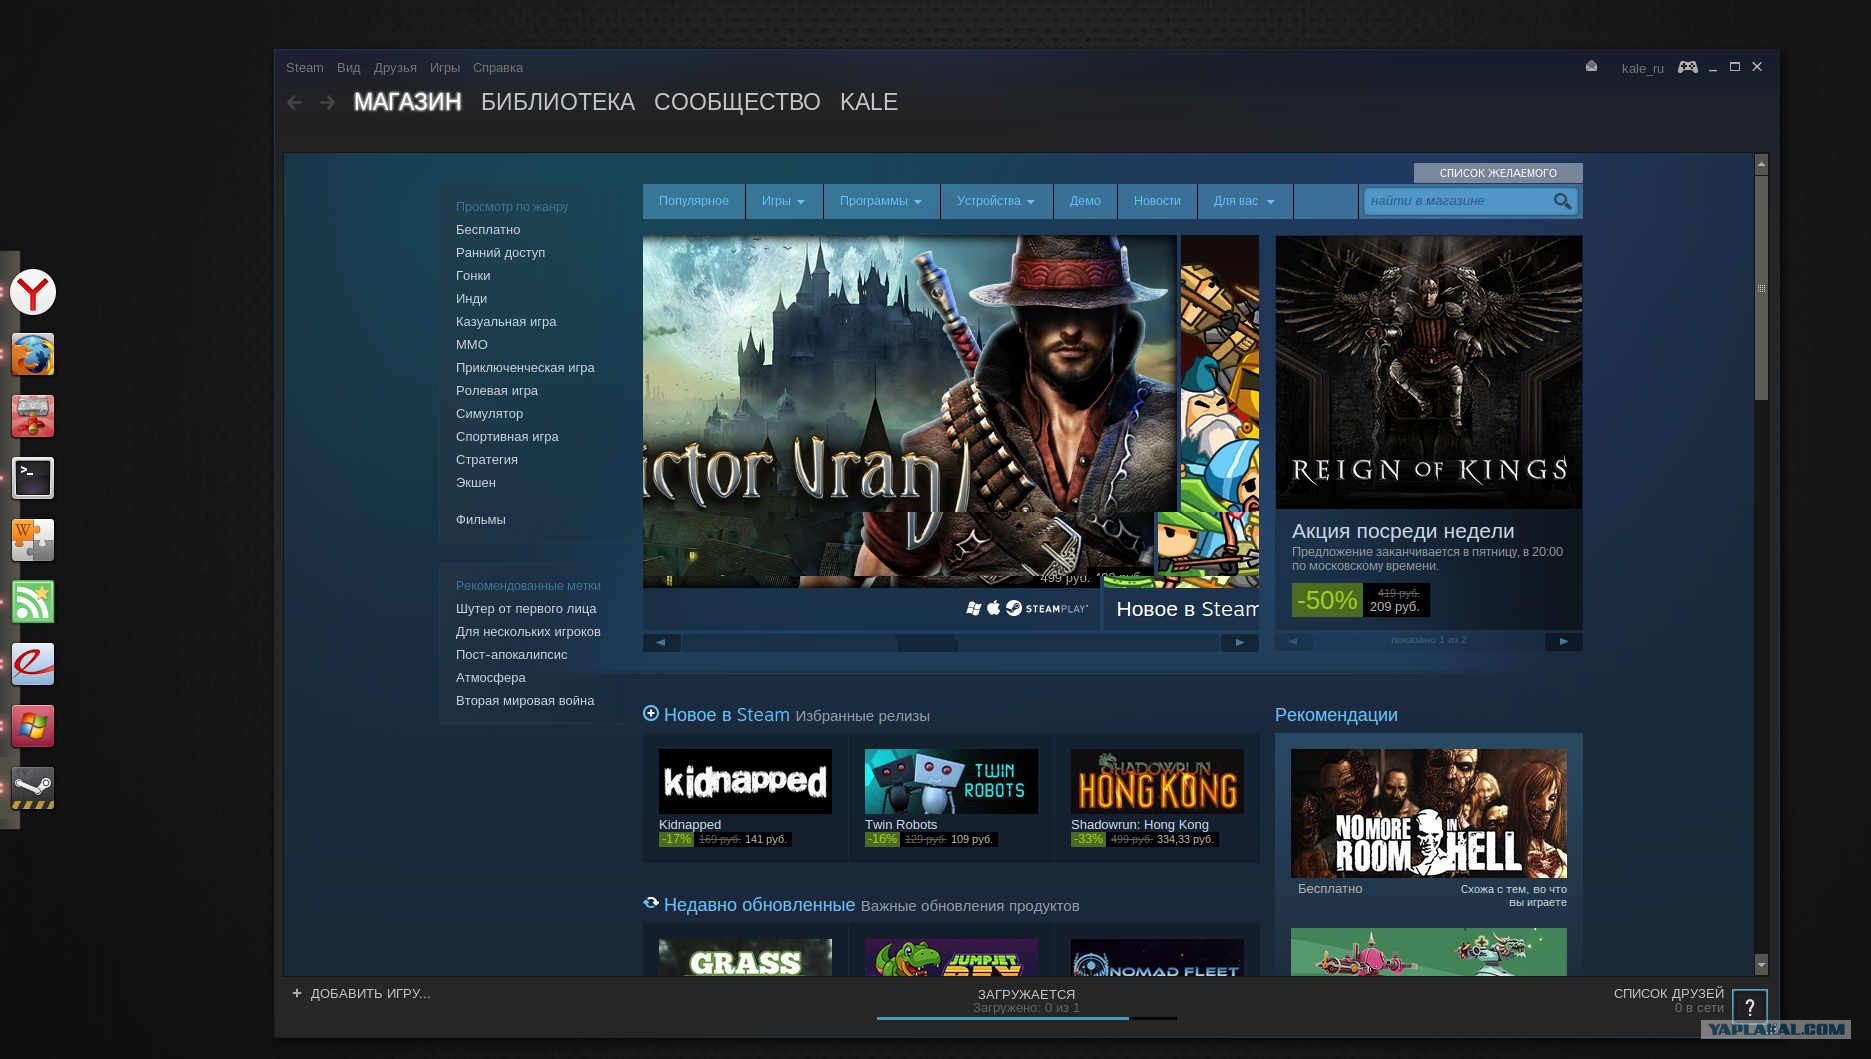Launch Firefox from the dock
The width and height of the screenshot is (1871, 1059).
click(x=33, y=355)
